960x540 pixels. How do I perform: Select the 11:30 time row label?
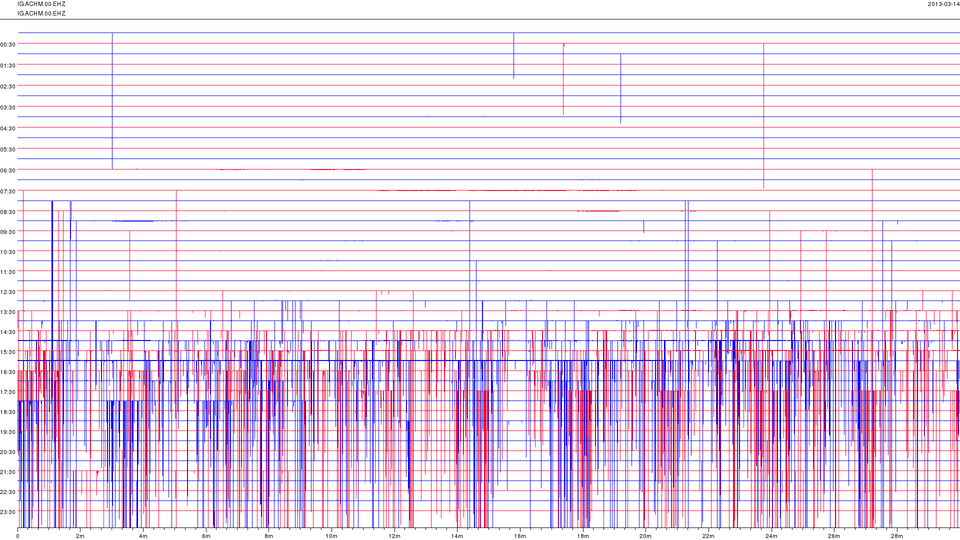(x=8, y=272)
